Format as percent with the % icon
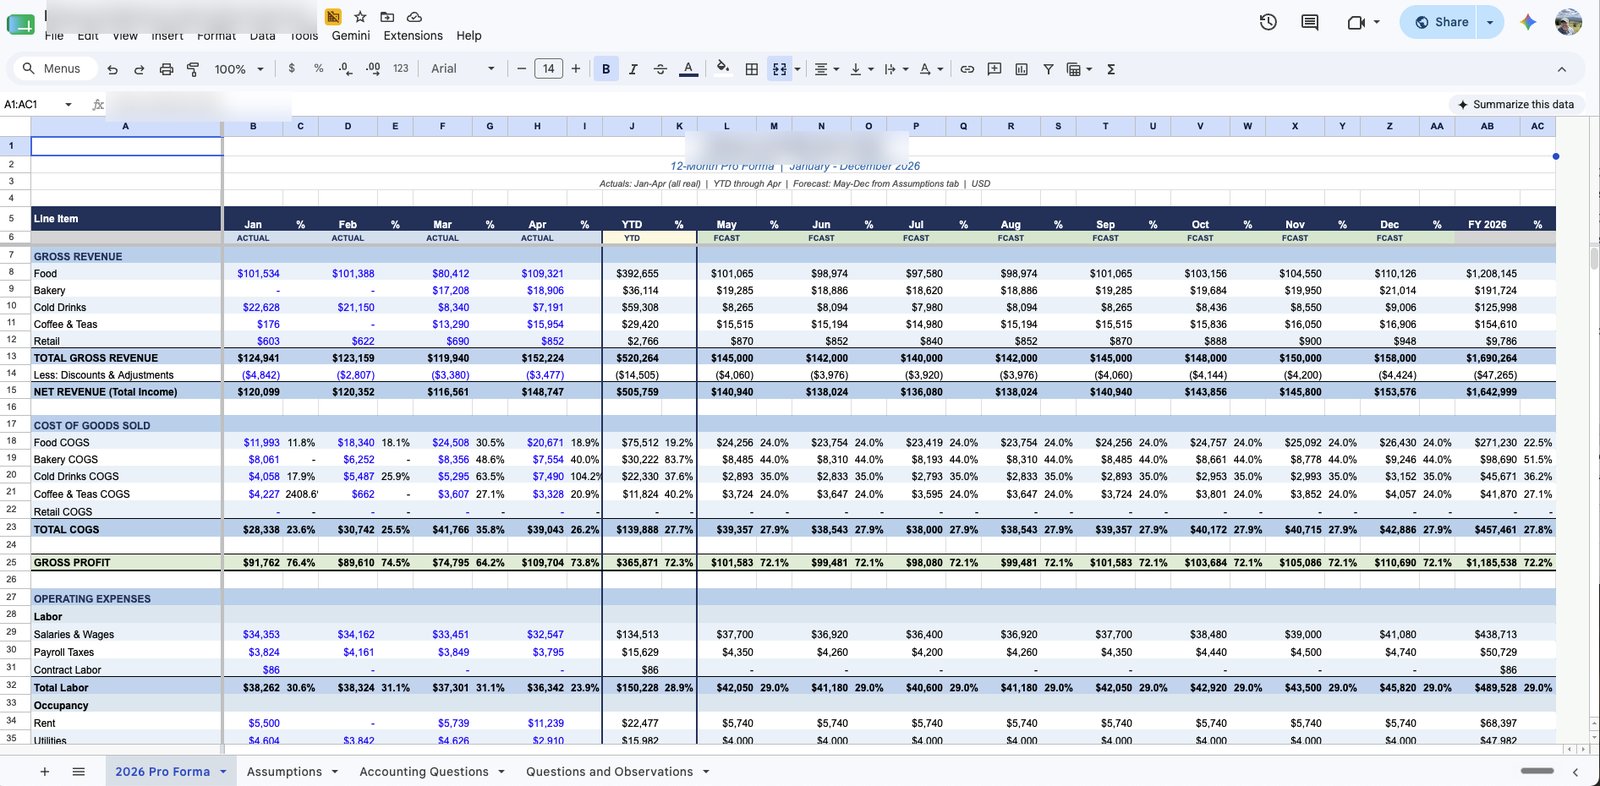1600x786 pixels. pyautogui.click(x=318, y=69)
